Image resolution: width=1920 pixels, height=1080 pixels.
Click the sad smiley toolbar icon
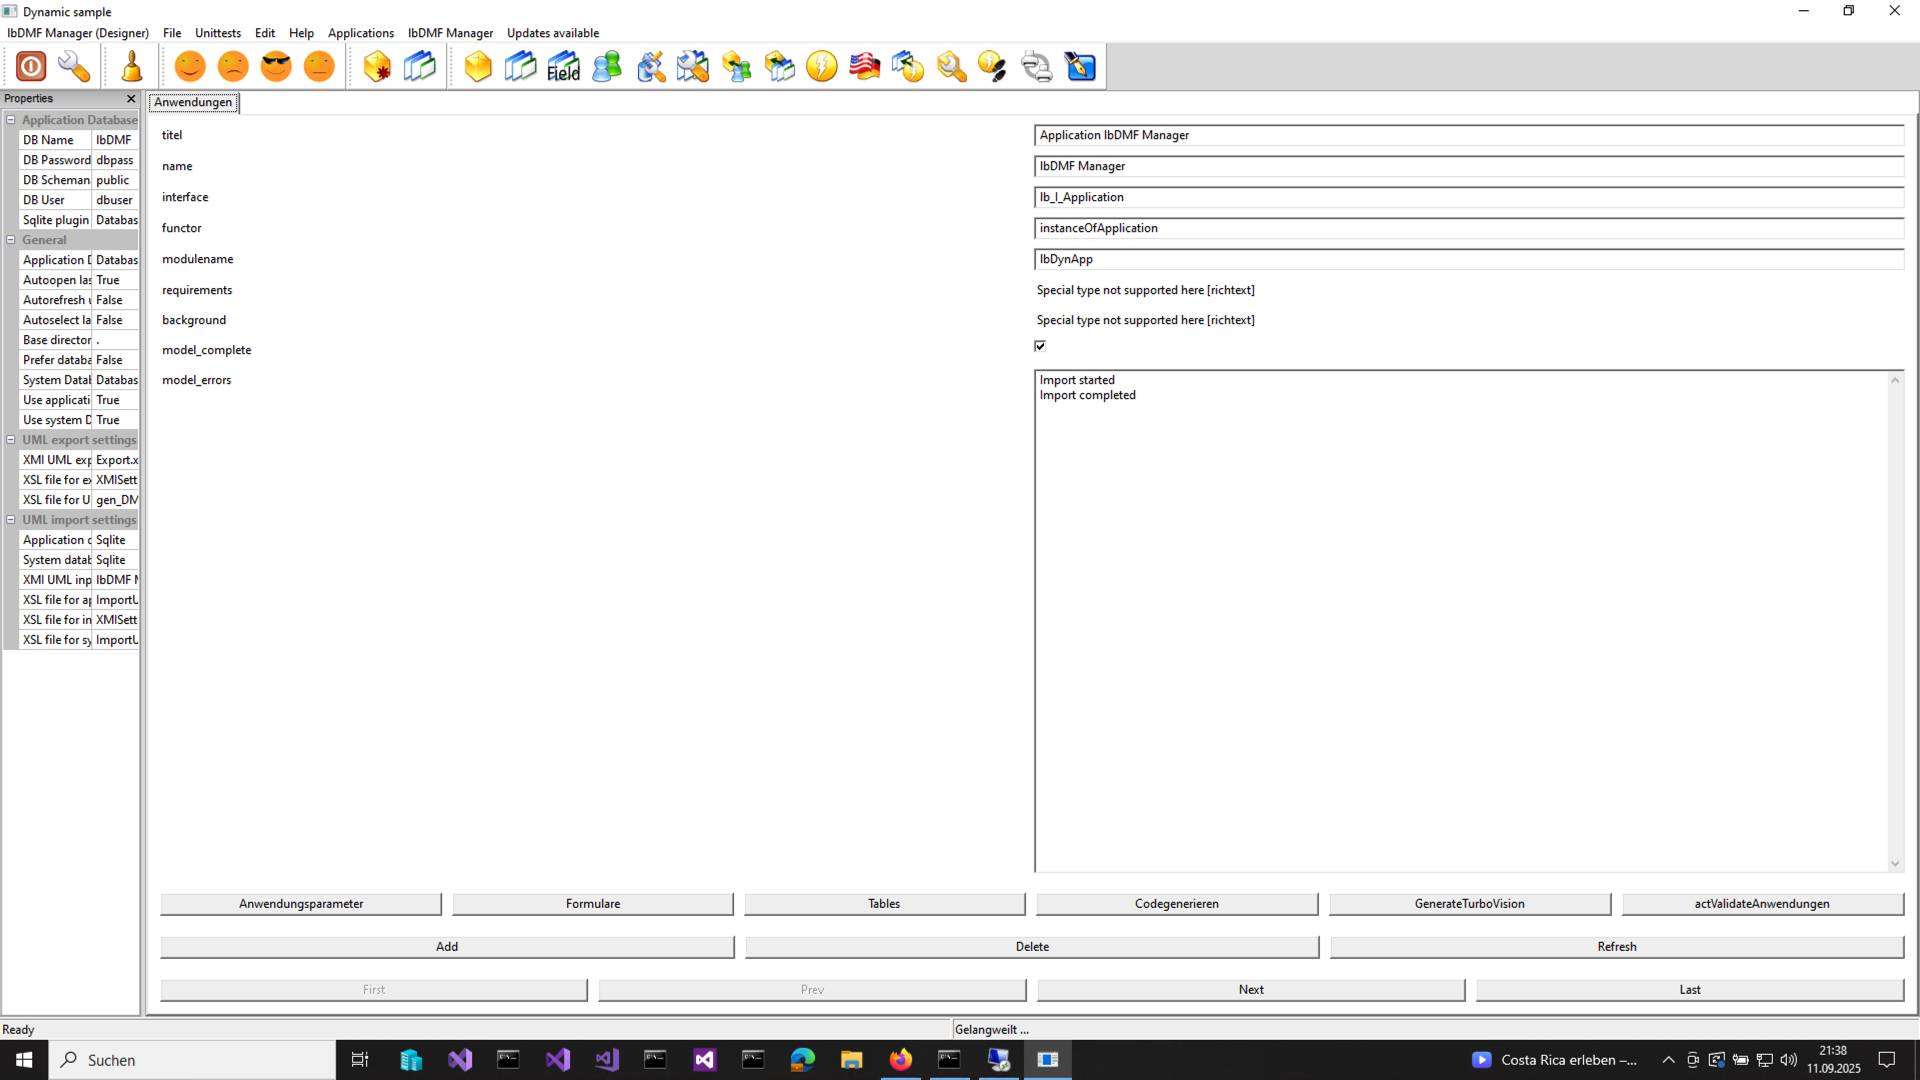[x=233, y=66]
